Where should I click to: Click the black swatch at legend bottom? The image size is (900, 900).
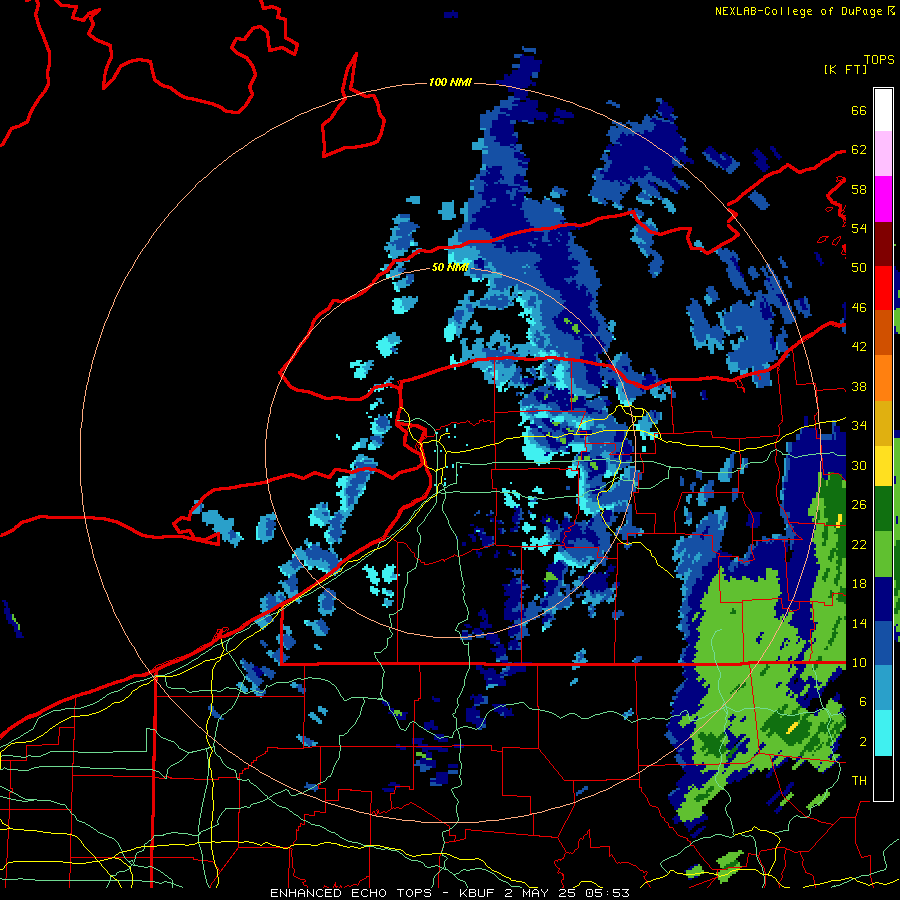tap(883, 778)
